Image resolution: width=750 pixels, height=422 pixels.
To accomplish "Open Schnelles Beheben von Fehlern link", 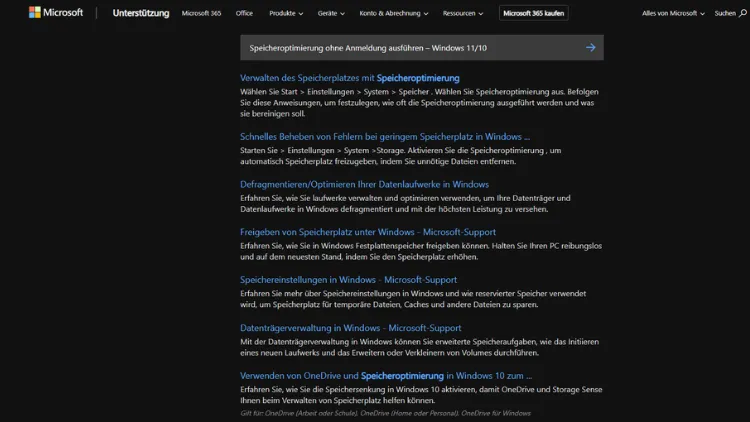I will 385,137.
